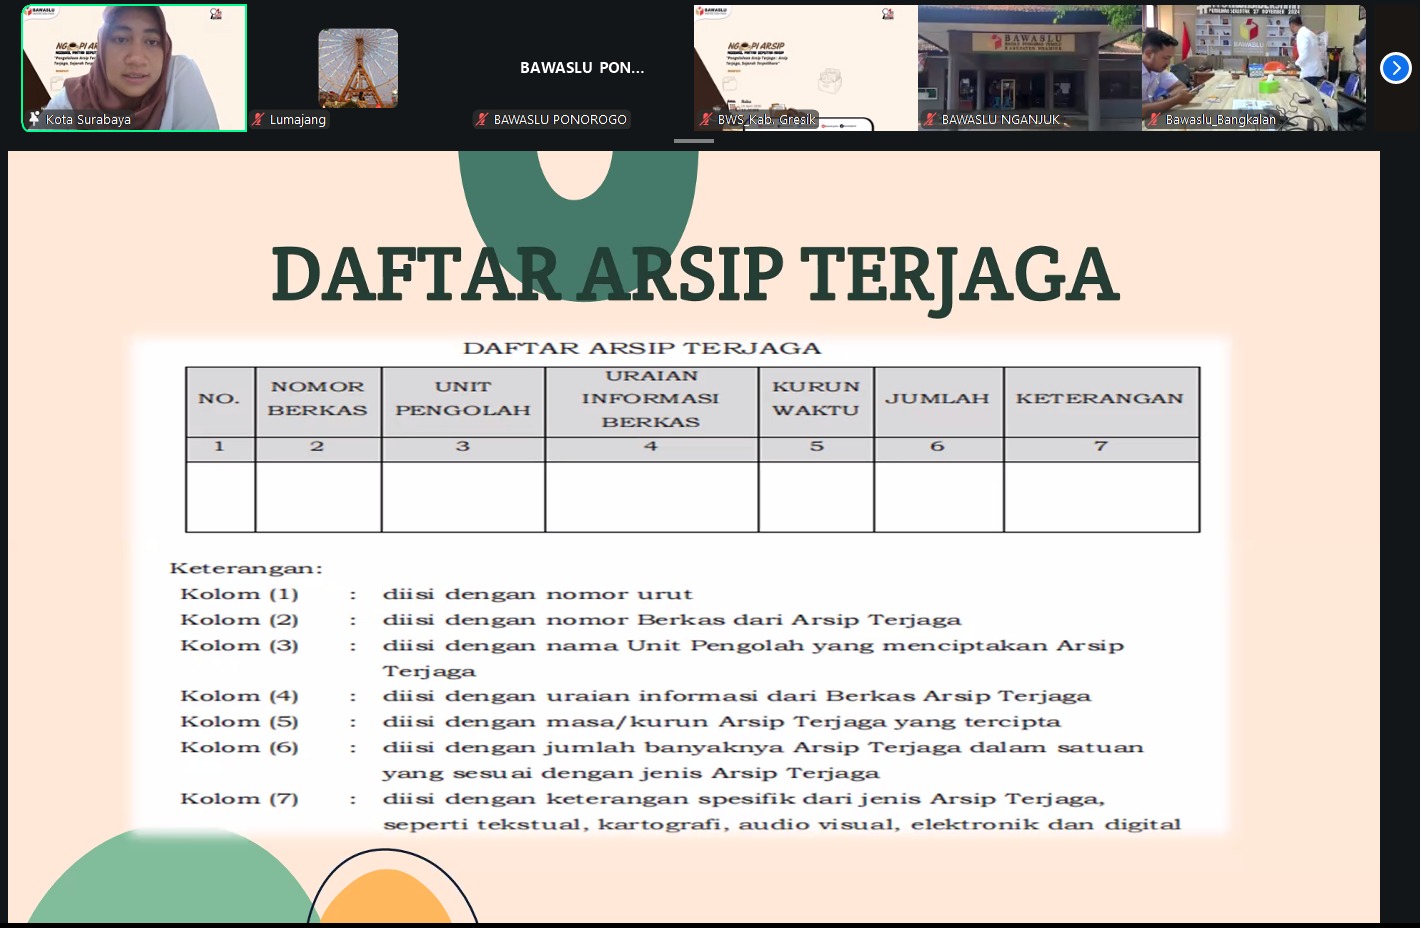Image resolution: width=1420 pixels, height=928 pixels.
Task: Click the BAWASLU PON... participant name tile
Action: coord(582,68)
